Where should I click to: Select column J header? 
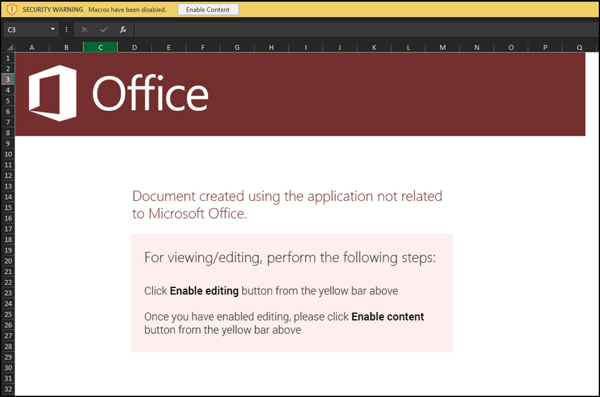click(340, 47)
